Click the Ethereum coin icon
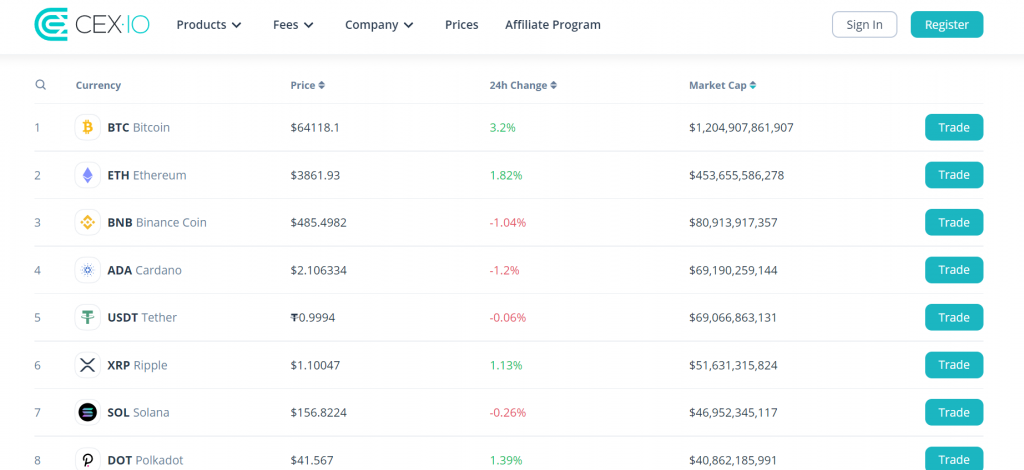Image resolution: width=1024 pixels, height=470 pixels. point(88,175)
